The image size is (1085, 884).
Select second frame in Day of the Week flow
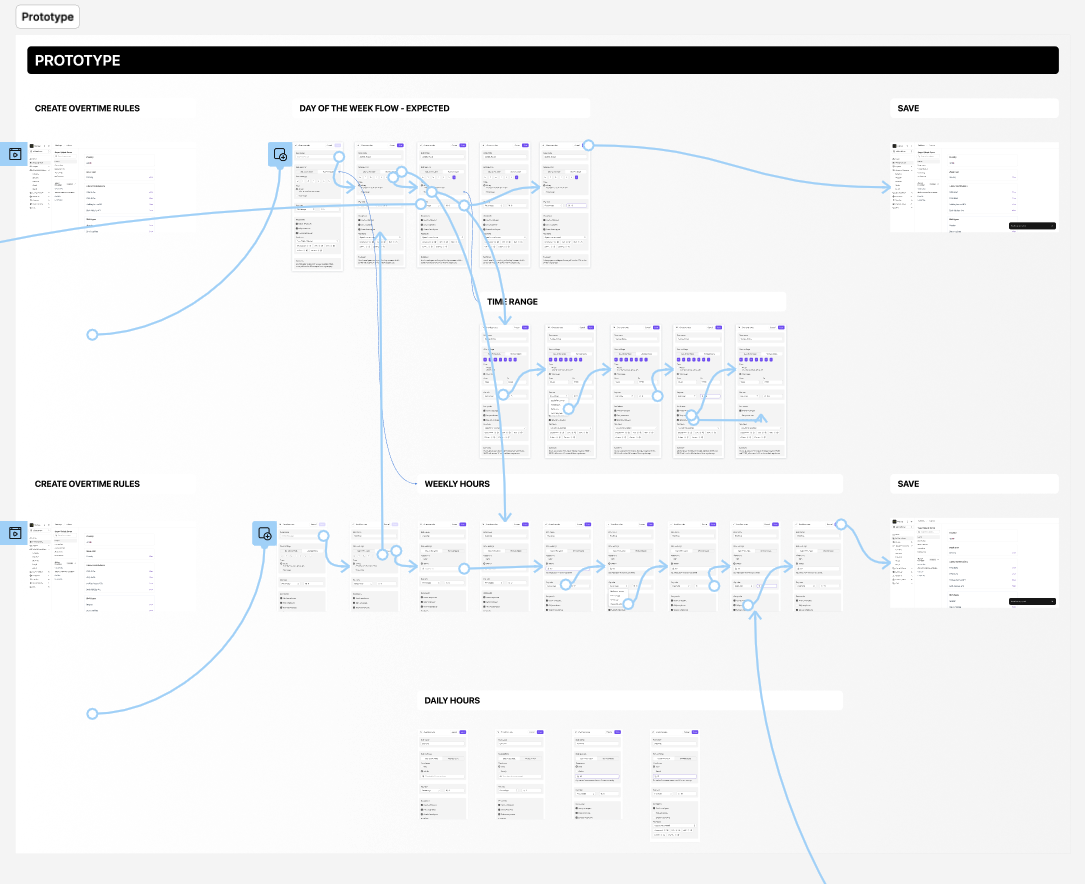pyautogui.click(x=380, y=205)
